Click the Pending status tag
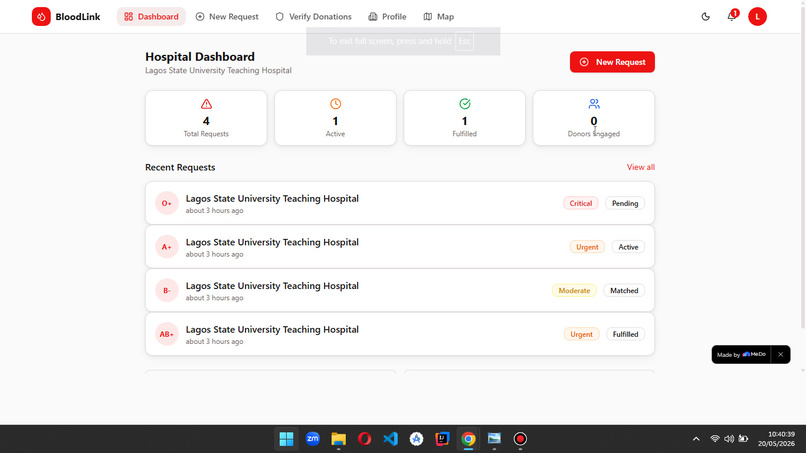 coord(625,203)
